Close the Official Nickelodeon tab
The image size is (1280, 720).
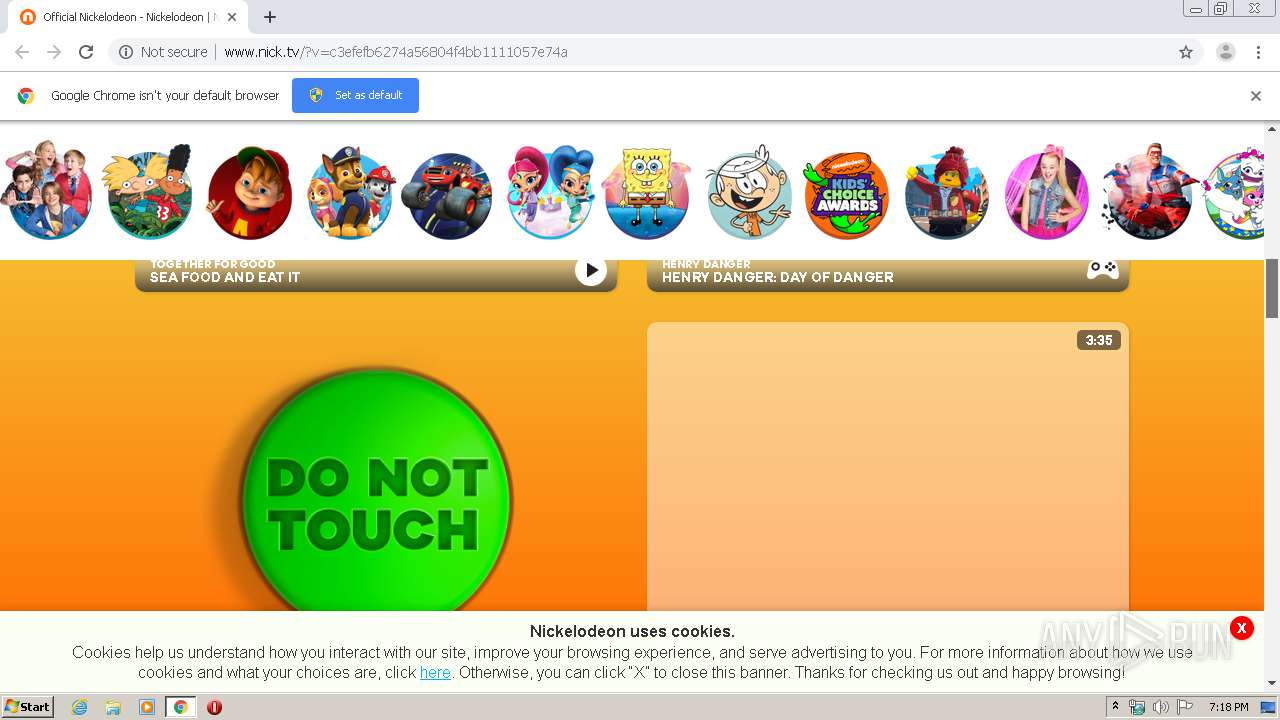pos(232,17)
